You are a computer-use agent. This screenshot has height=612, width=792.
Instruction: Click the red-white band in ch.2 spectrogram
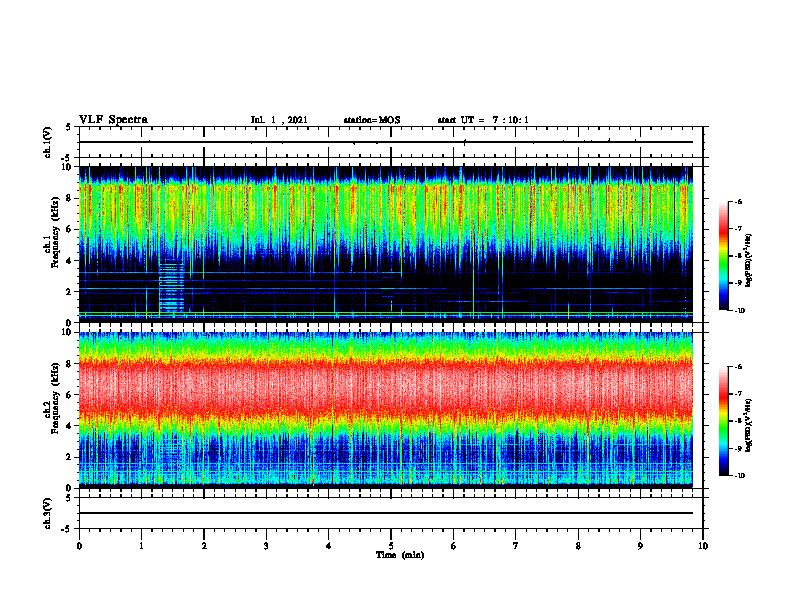tap(386, 389)
